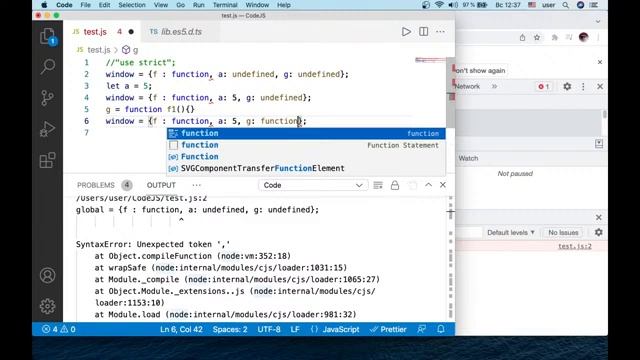Click Prettier in status bar
The height and width of the screenshot is (360, 640).
point(388,329)
